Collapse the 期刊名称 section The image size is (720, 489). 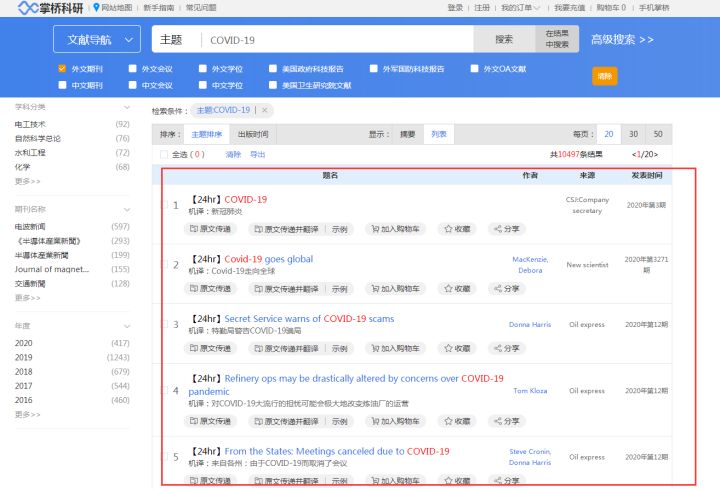(127, 209)
